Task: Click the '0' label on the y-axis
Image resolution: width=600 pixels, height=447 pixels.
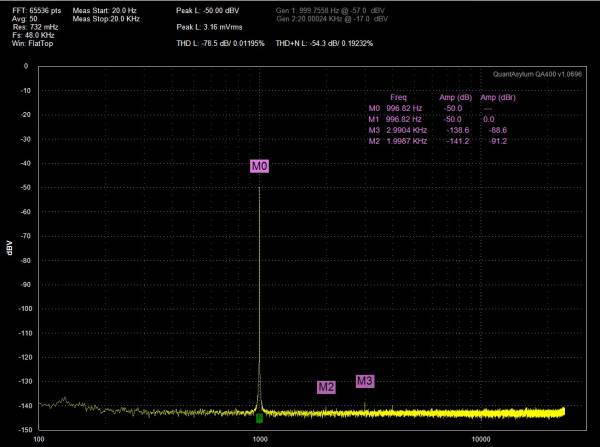Action: coord(26,66)
